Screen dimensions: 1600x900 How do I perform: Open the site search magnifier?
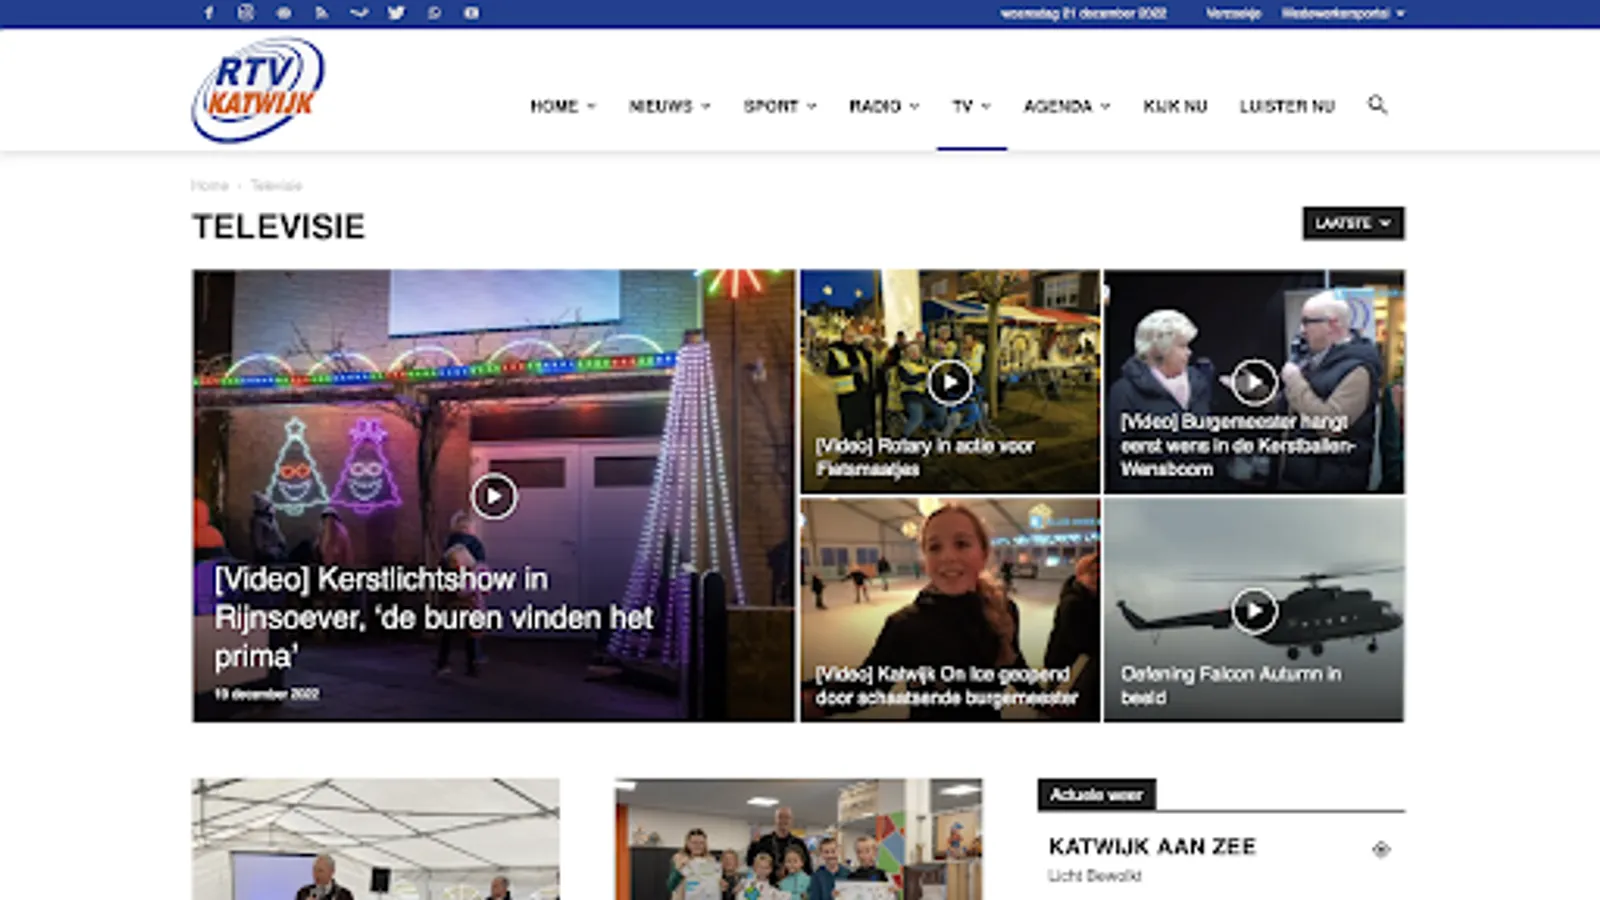[x=1377, y=105]
